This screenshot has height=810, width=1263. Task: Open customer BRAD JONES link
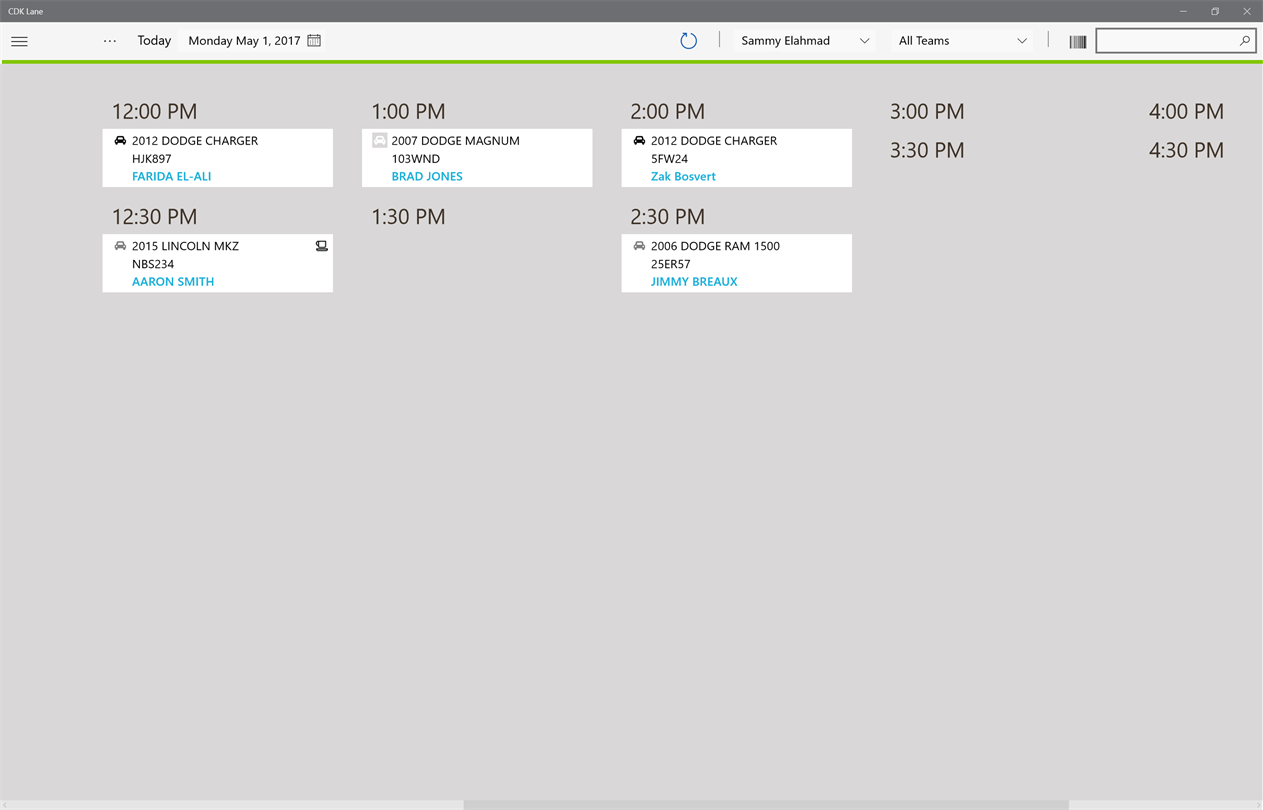427,176
